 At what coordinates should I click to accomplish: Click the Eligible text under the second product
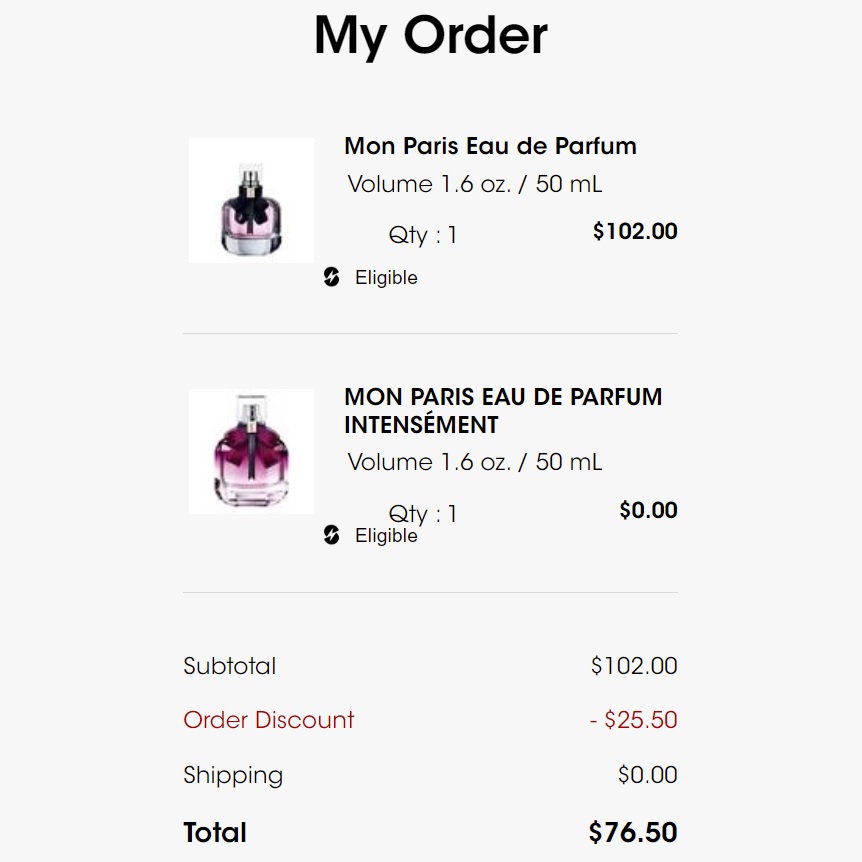pyautogui.click(x=386, y=536)
